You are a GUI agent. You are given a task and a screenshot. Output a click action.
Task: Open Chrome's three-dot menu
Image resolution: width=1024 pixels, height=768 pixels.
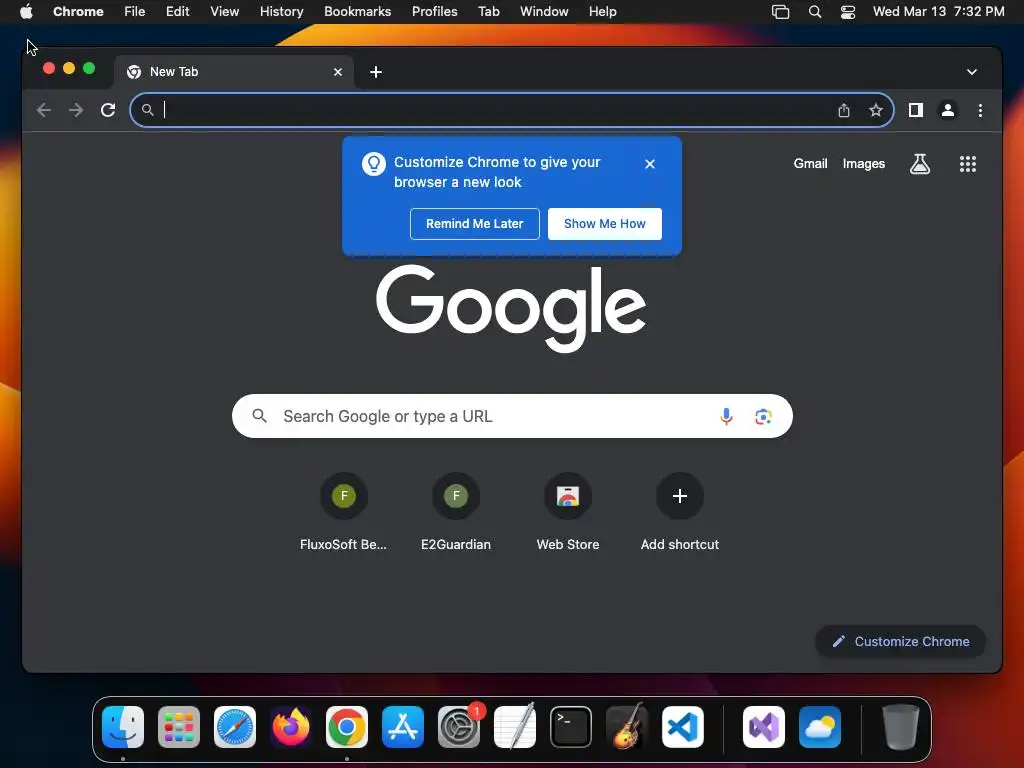click(980, 110)
